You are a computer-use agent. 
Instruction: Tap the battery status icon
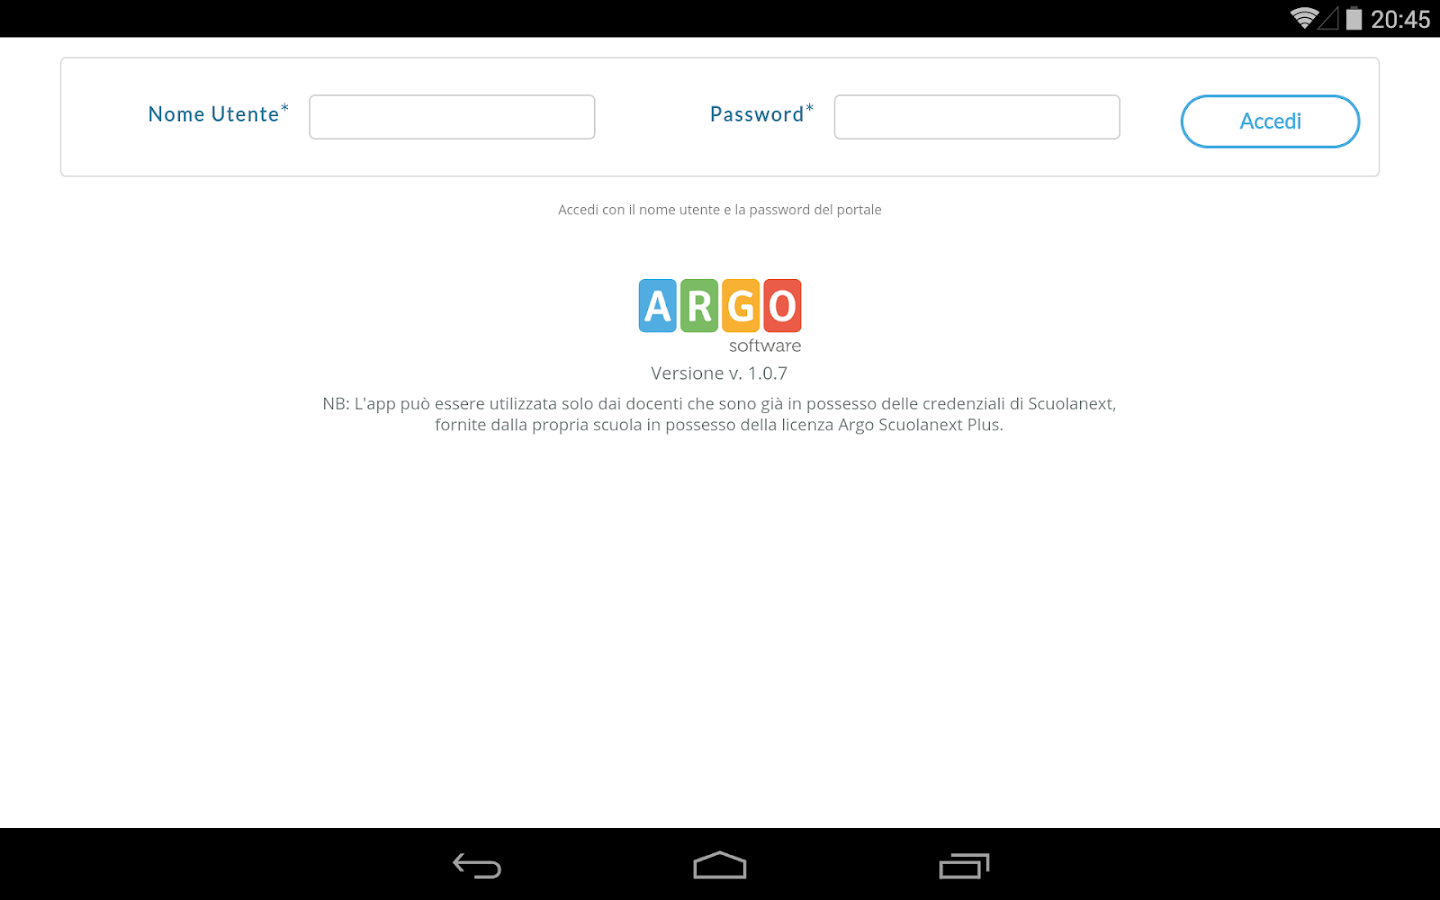click(1354, 18)
